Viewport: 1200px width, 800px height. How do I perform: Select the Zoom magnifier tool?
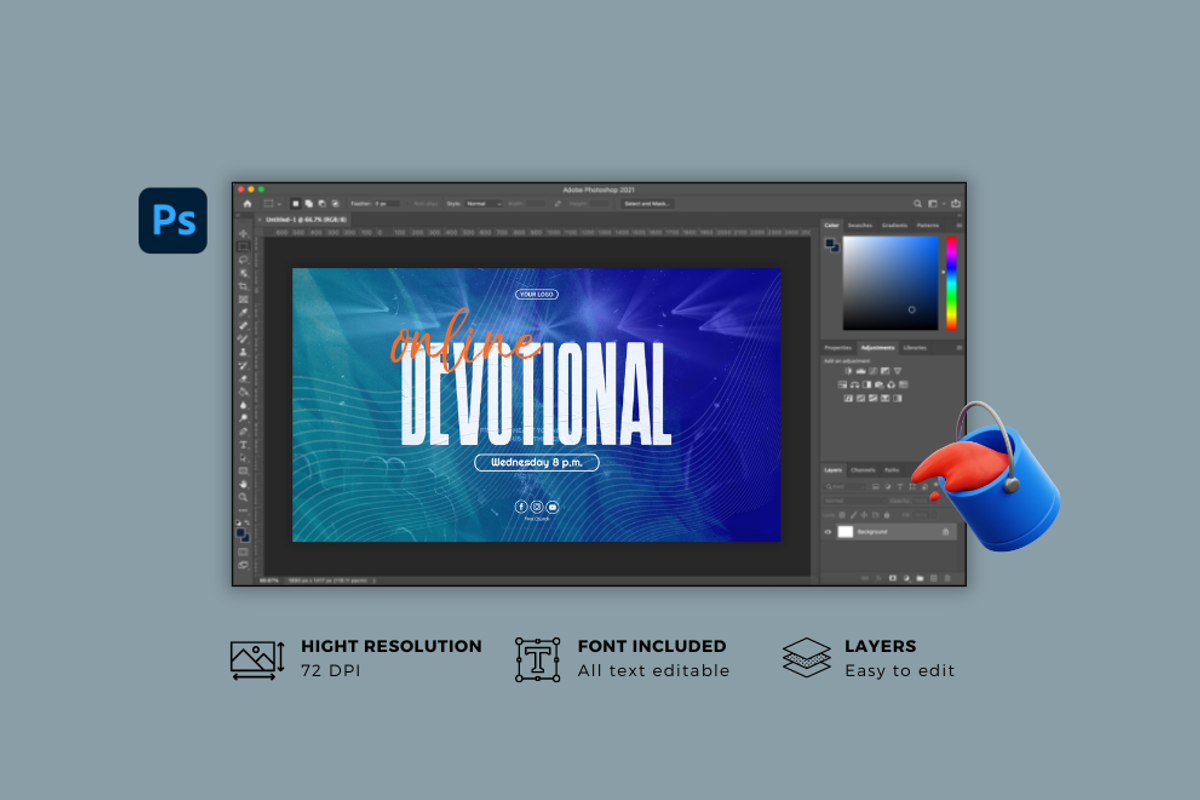(x=243, y=496)
